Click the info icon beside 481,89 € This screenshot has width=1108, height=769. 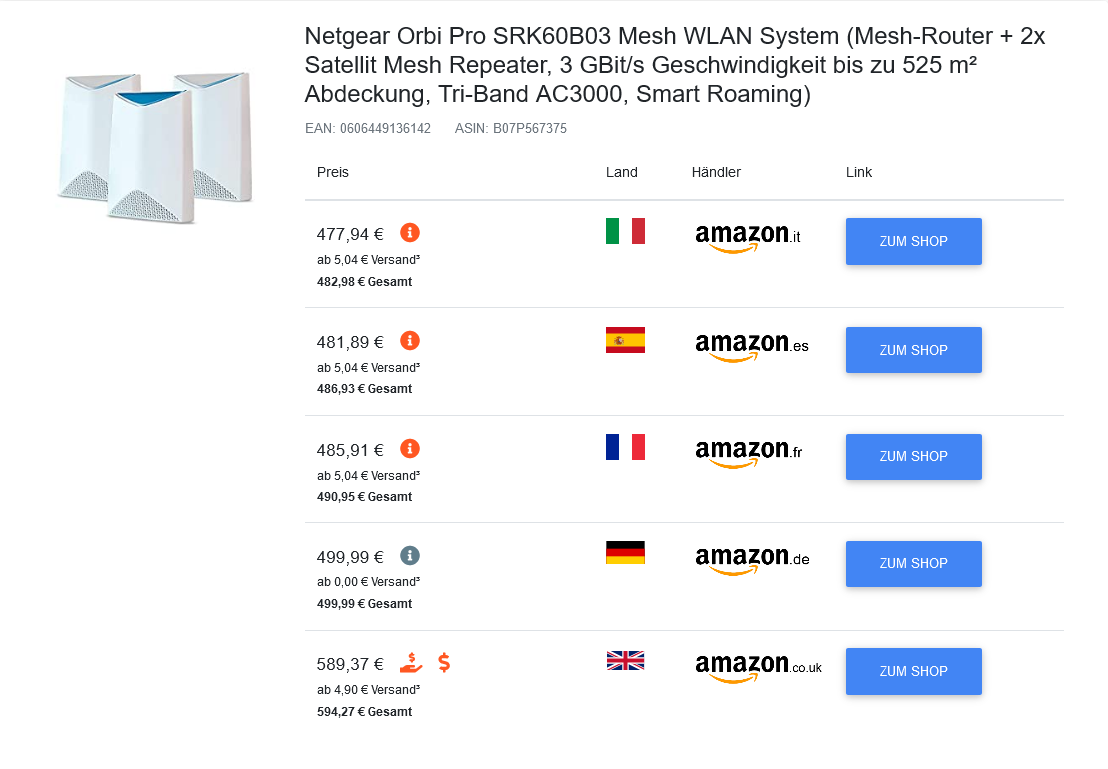pos(410,341)
